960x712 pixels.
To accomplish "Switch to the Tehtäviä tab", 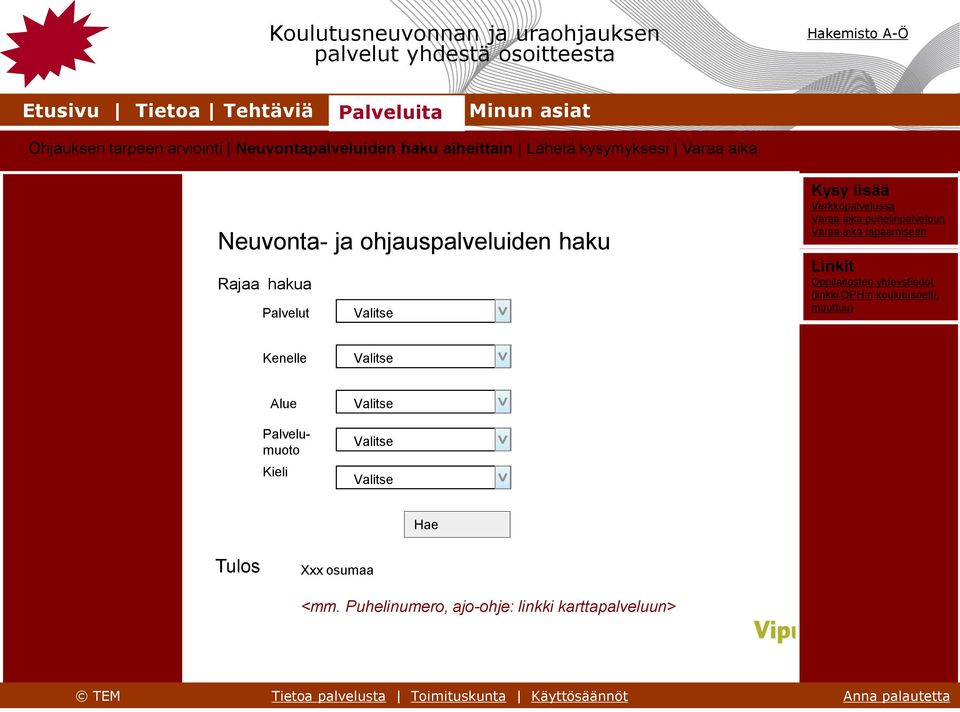I will pos(268,111).
